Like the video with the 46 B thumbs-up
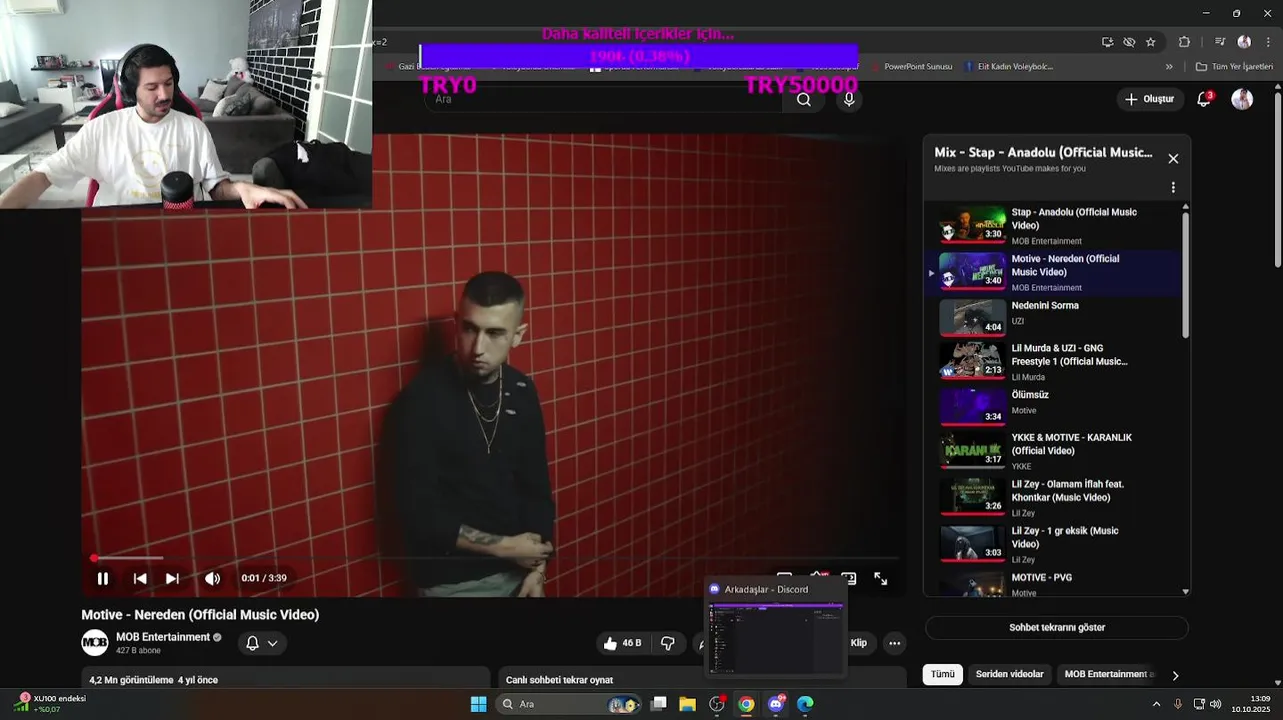 [623, 643]
